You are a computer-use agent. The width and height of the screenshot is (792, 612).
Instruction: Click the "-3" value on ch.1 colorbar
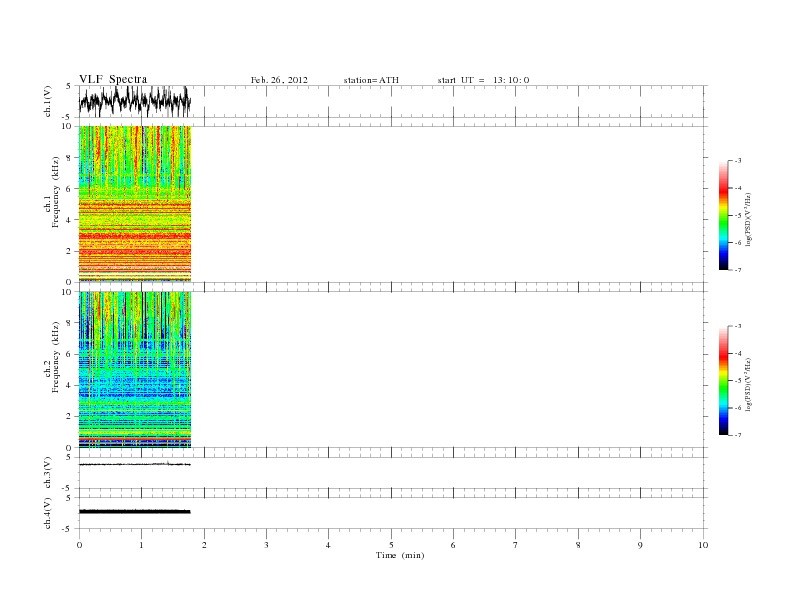tap(738, 161)
